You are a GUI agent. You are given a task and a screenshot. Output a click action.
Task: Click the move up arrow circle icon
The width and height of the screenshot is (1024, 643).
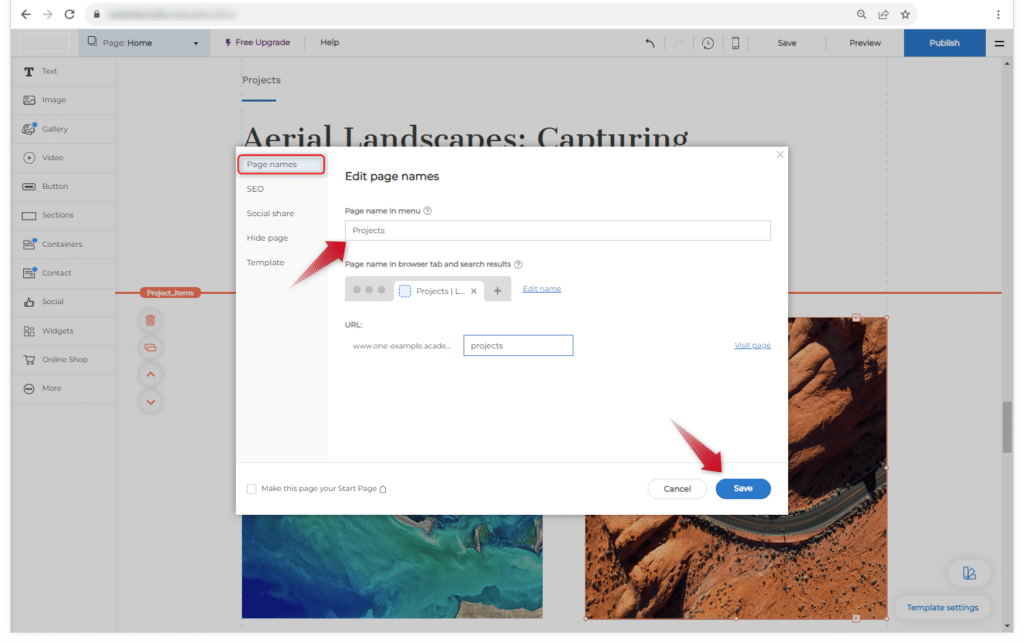(x=150, y=375)
